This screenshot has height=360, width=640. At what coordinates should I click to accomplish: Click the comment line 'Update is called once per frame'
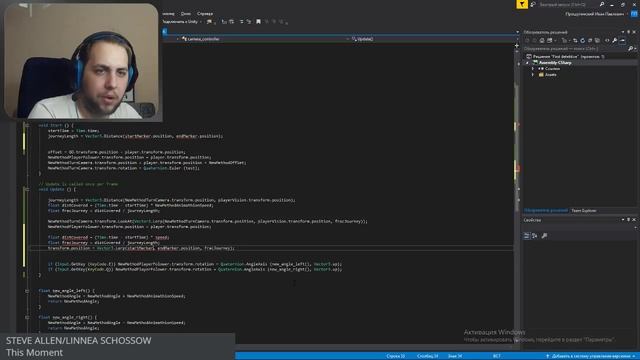(78, 184)
